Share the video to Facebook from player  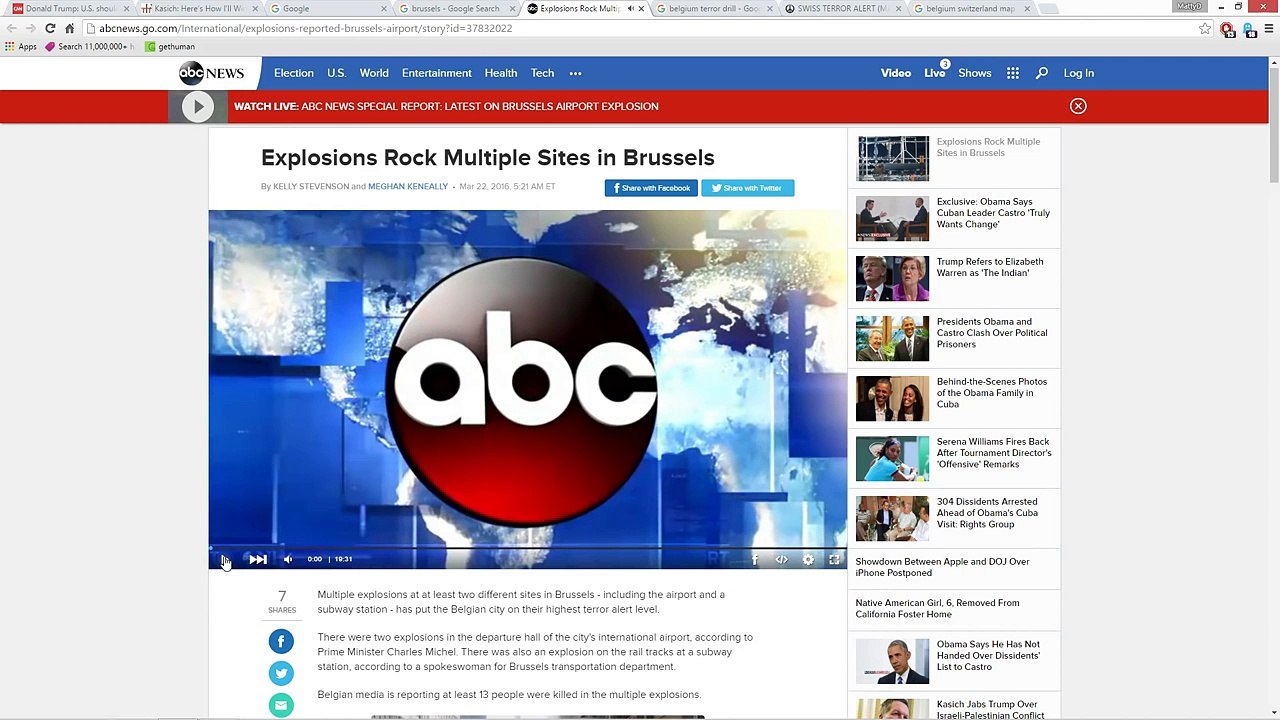[755, 560]
